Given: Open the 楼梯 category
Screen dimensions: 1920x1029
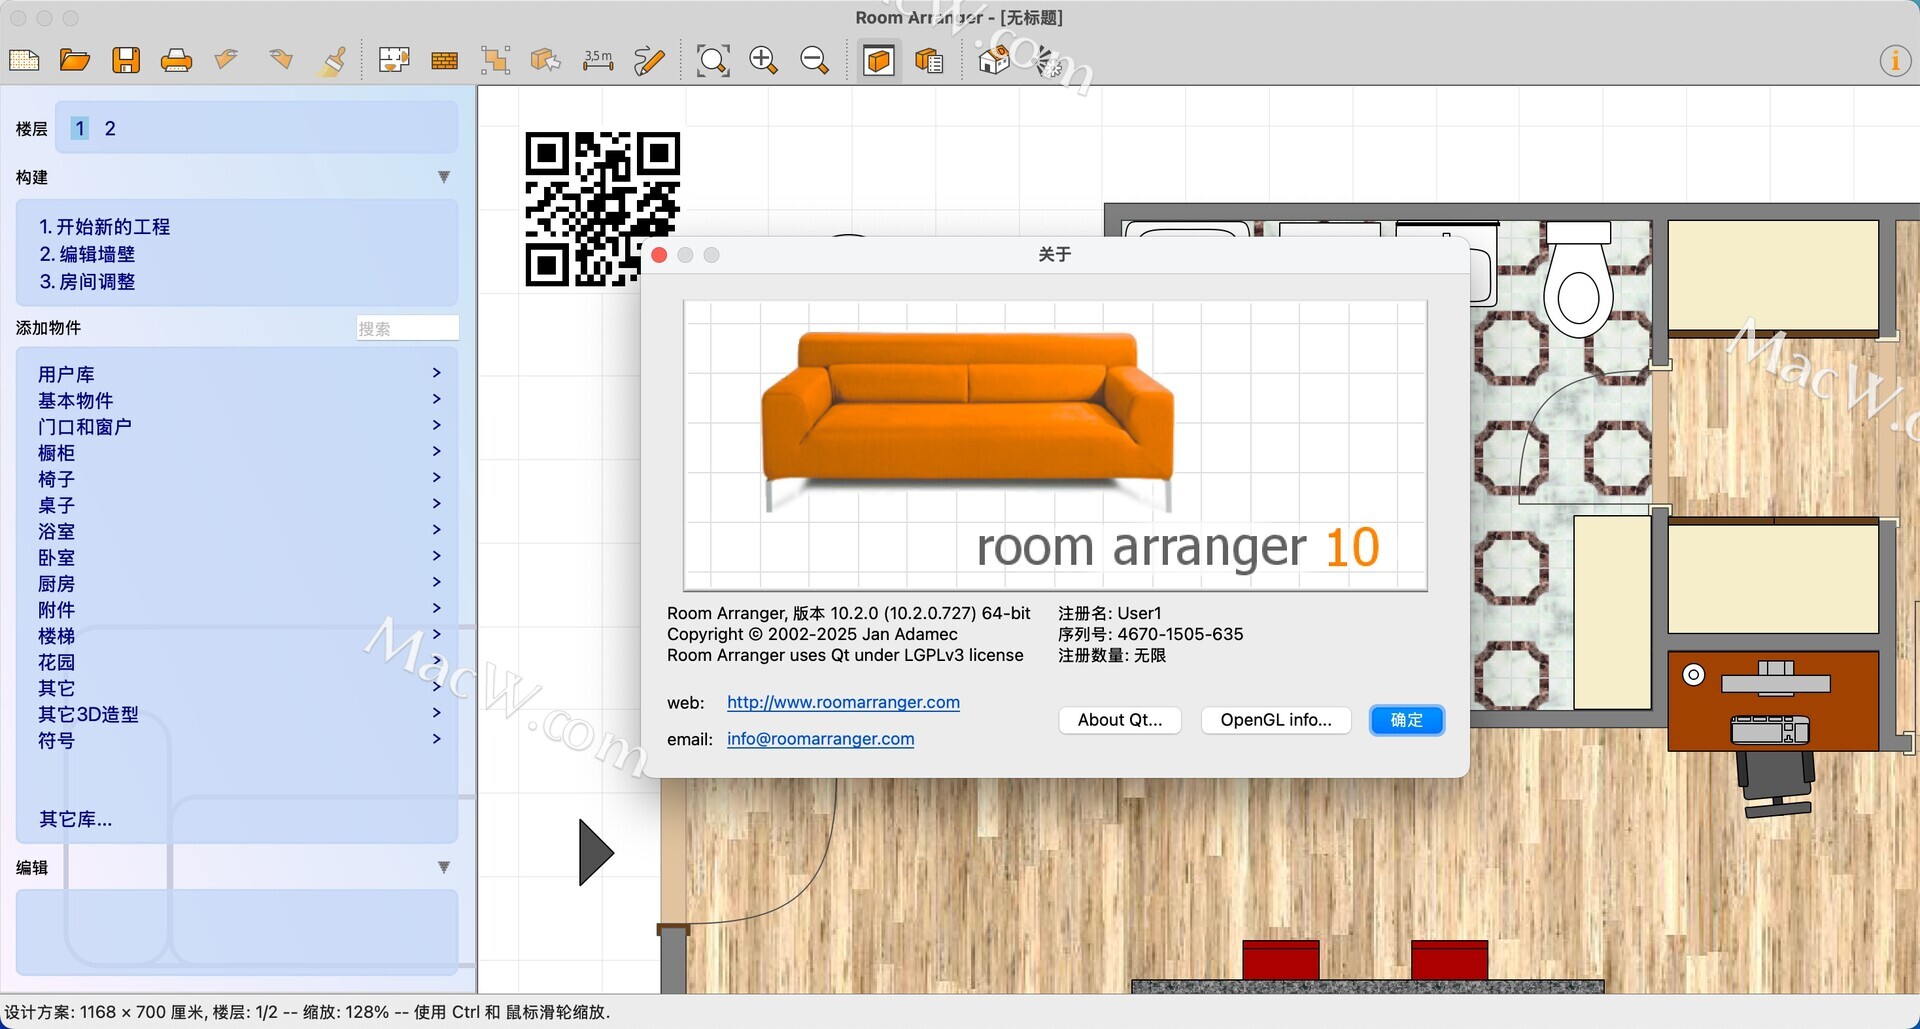Looking at the screenshot, I should tap(239, 636).
